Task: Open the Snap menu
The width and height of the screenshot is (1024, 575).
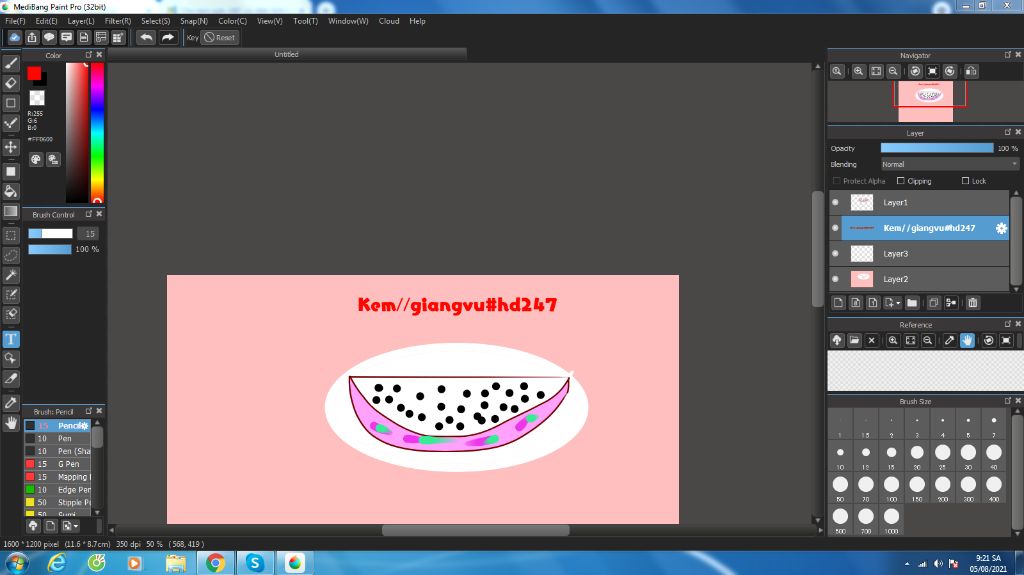Action: click(x=193, y=21)
